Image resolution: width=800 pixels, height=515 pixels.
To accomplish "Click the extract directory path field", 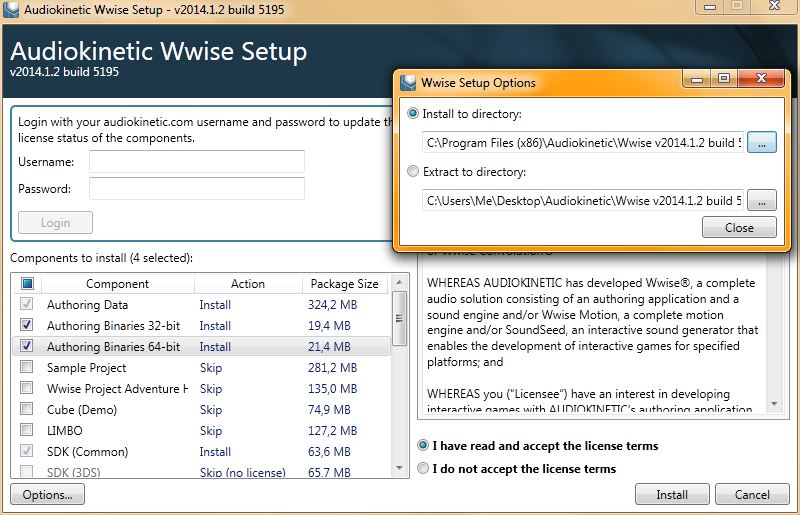I will coord(583,200).
